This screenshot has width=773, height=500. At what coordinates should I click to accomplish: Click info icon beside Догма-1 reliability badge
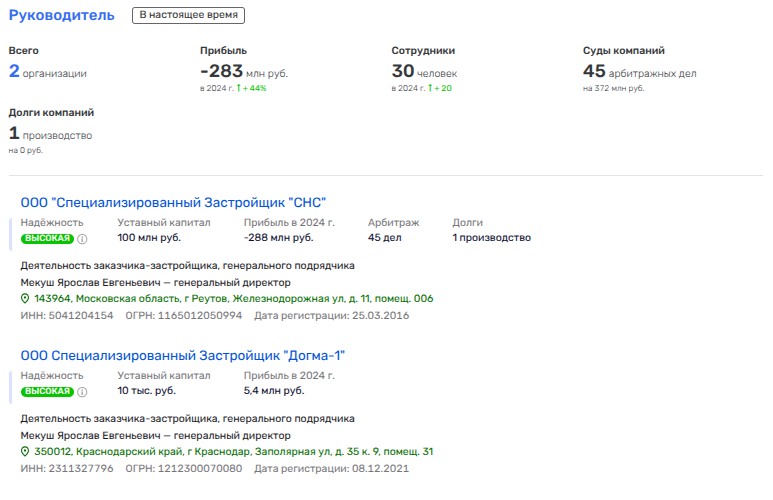pyautogui.click(x=83, y=392)
